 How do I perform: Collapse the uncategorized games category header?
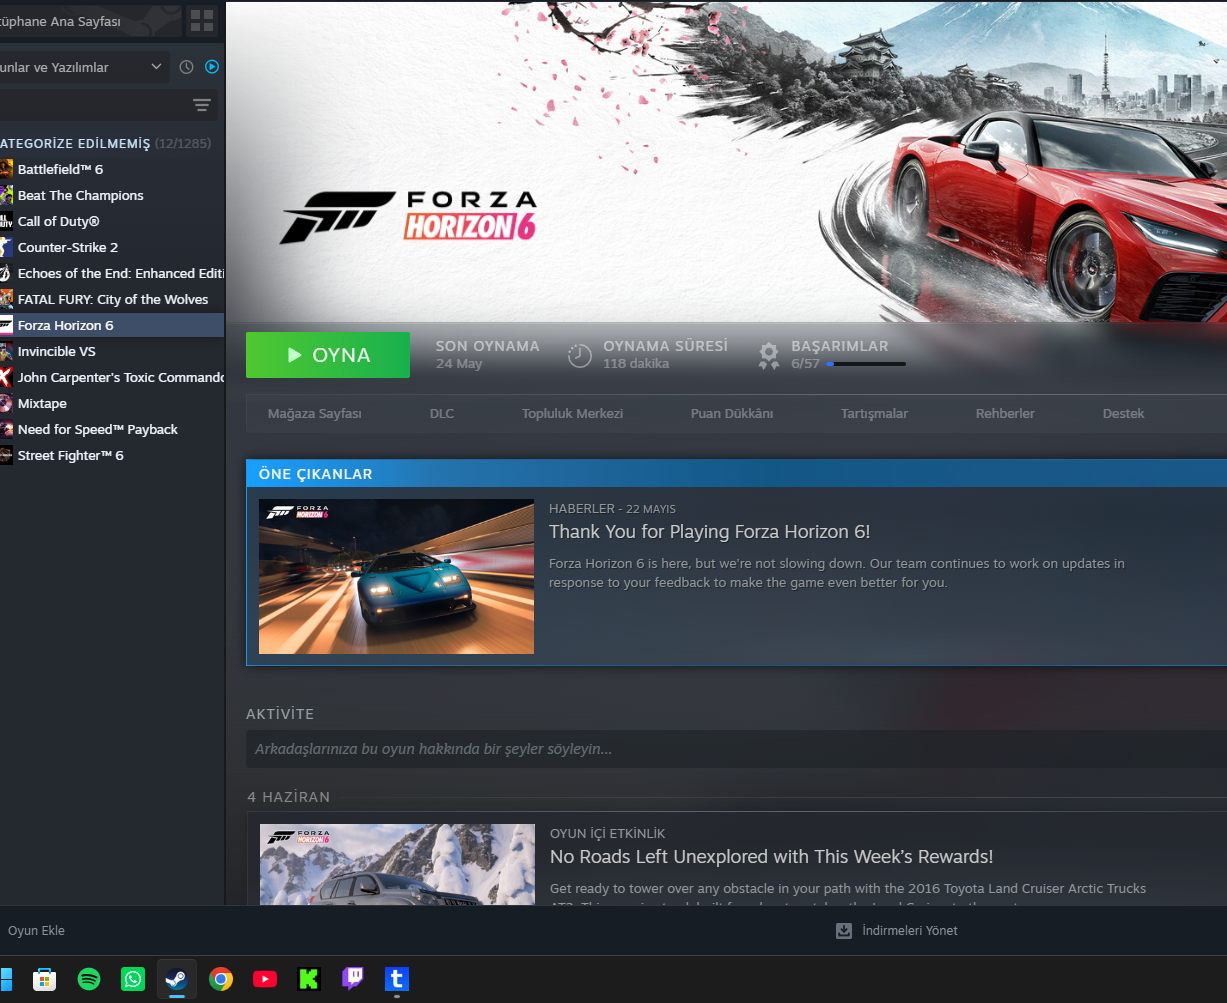[x=106, y=143]
